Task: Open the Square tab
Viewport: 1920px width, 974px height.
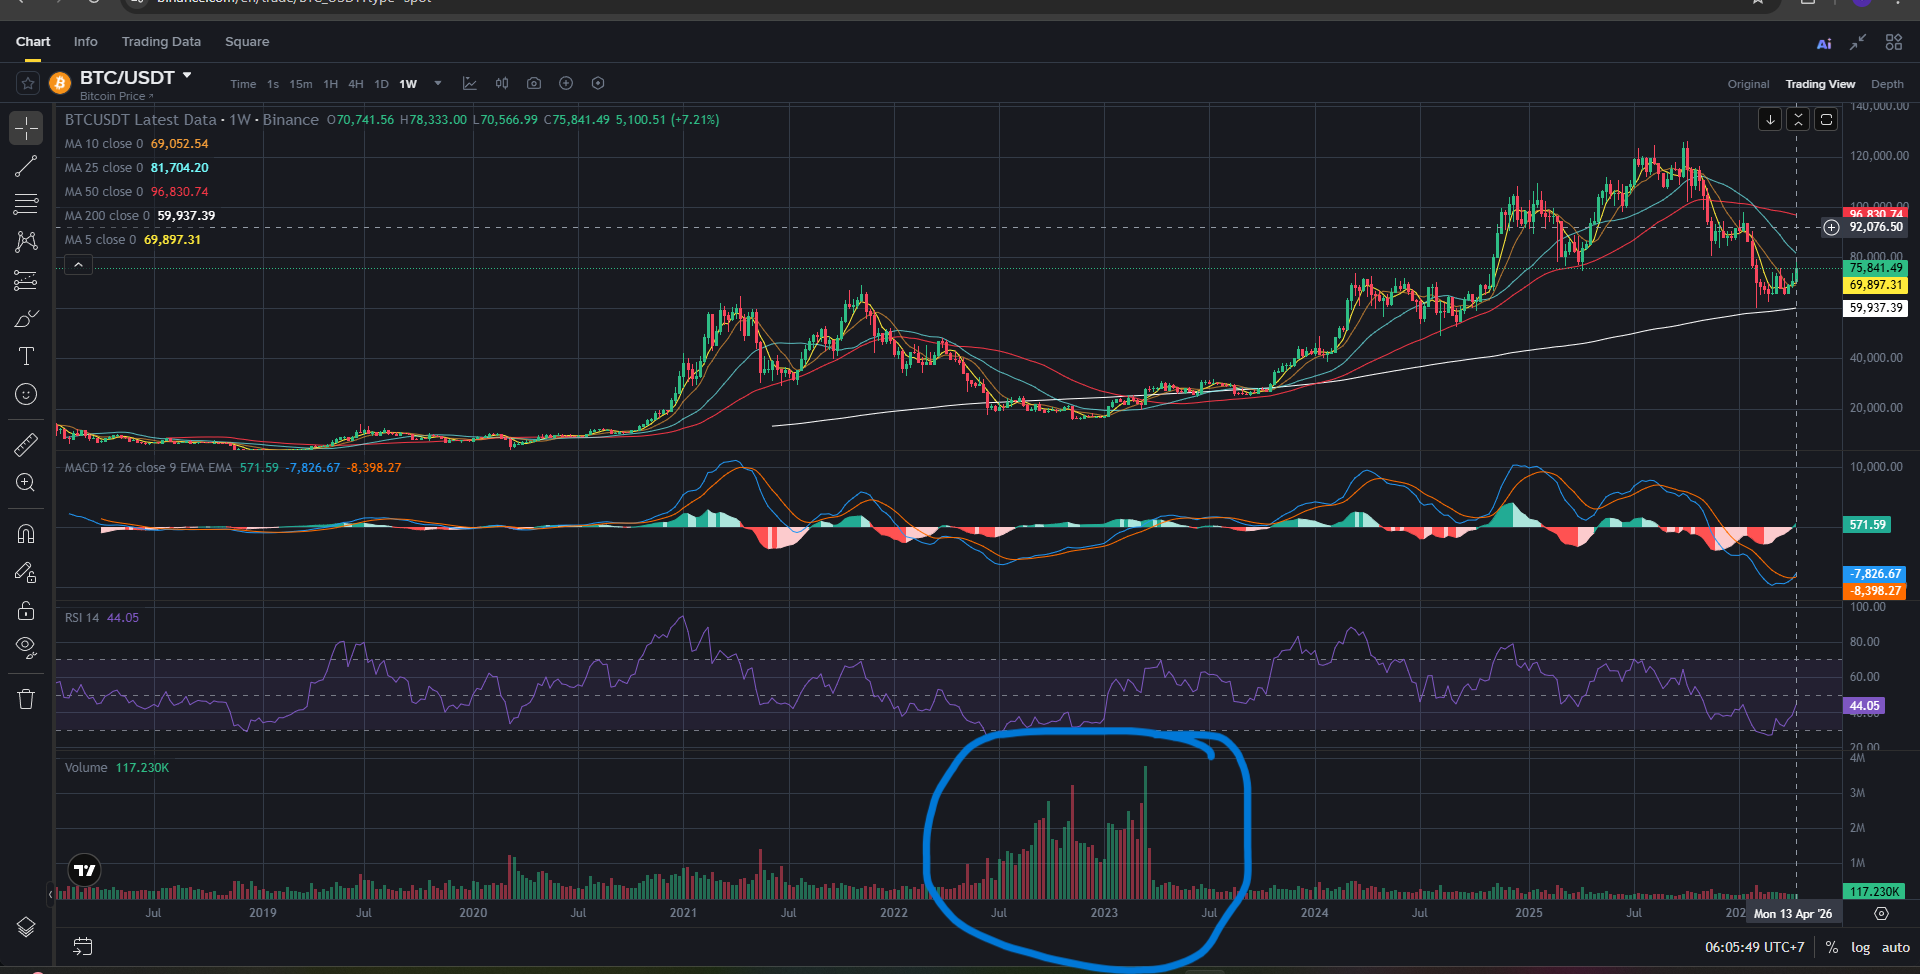Action: pos(247,42)
